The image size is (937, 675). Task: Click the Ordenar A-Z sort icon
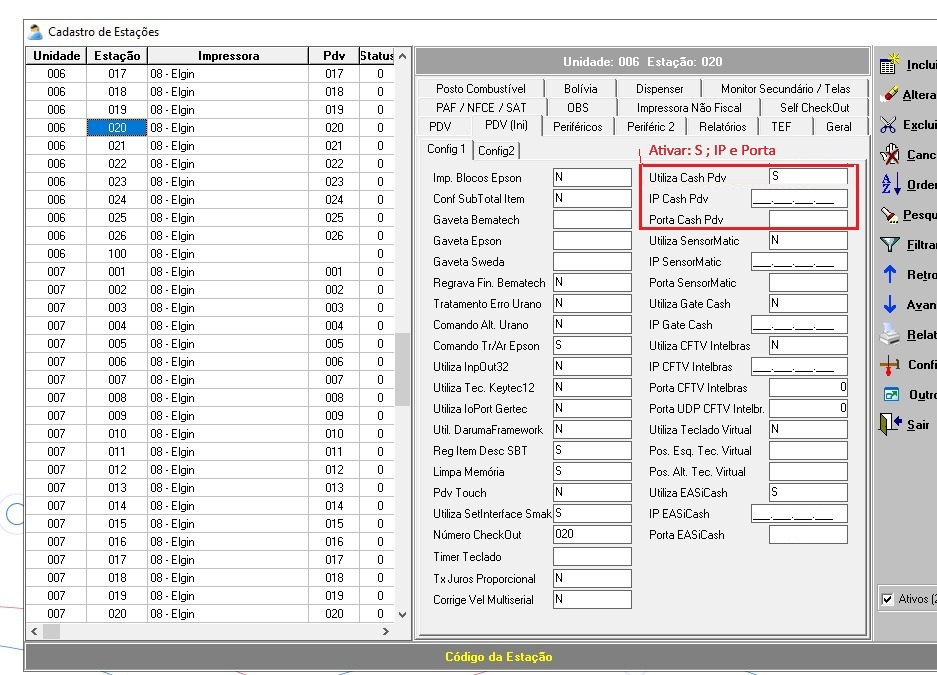point(890,185)
